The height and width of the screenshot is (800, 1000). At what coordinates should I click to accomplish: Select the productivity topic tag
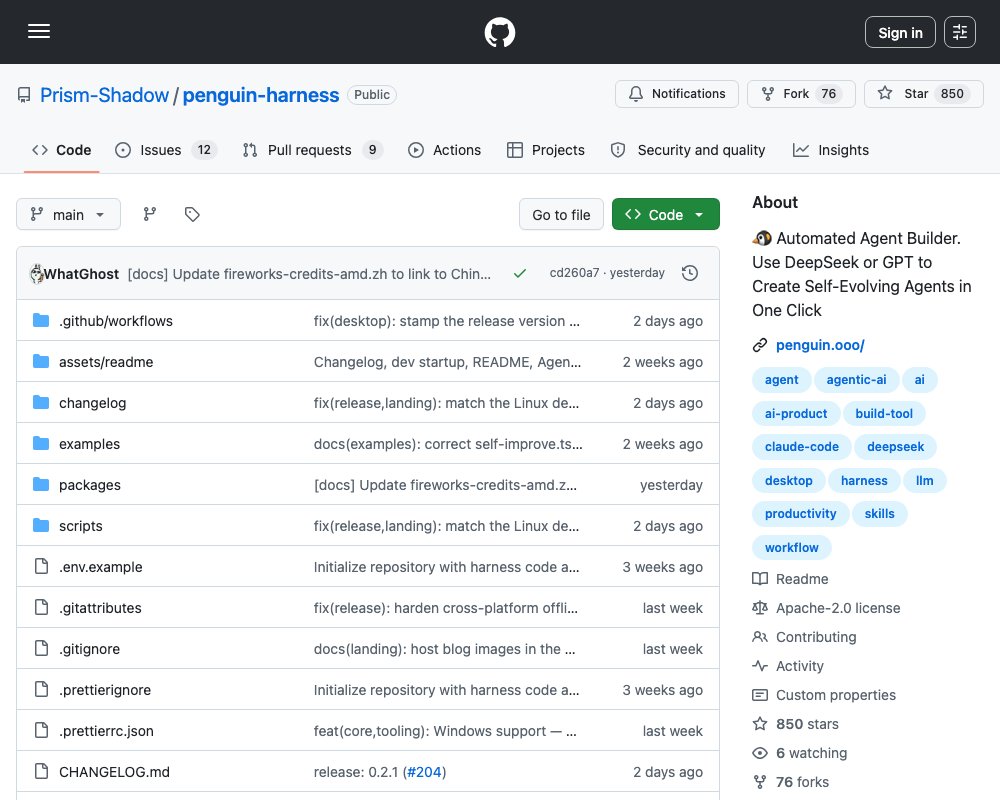800,514
